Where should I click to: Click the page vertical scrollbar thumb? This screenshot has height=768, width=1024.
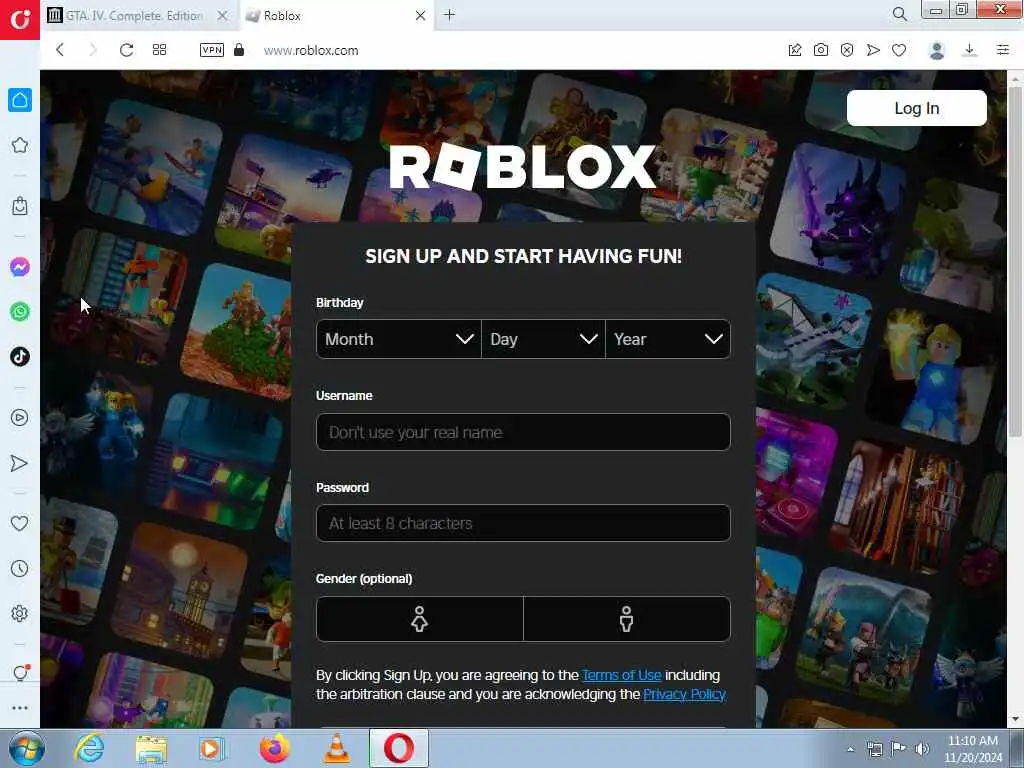click(x=1015, y=261)
